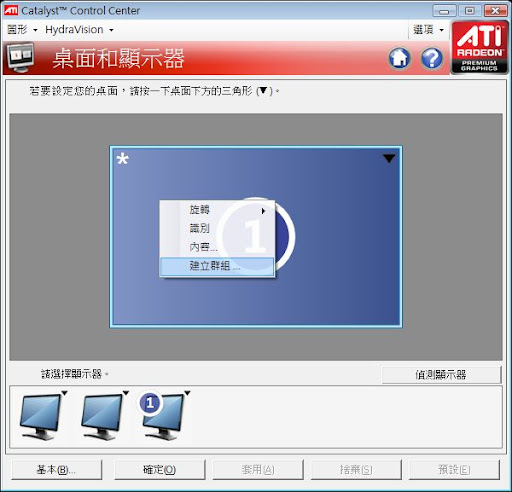Expand the 旋轉 submenu

(217, 210)
